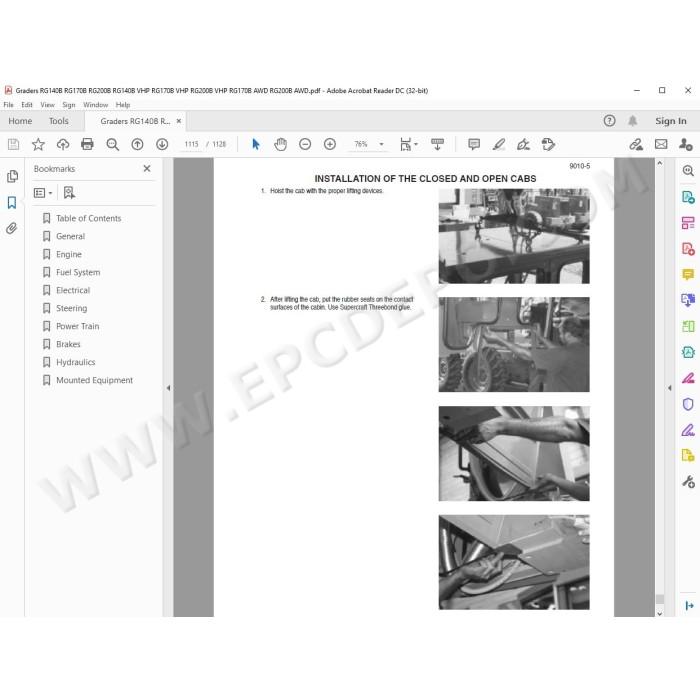Collapse the left navigation pane arrow
Image resolution: width=700 pixels, height=700 pixels.
click(x=168, y=388)
